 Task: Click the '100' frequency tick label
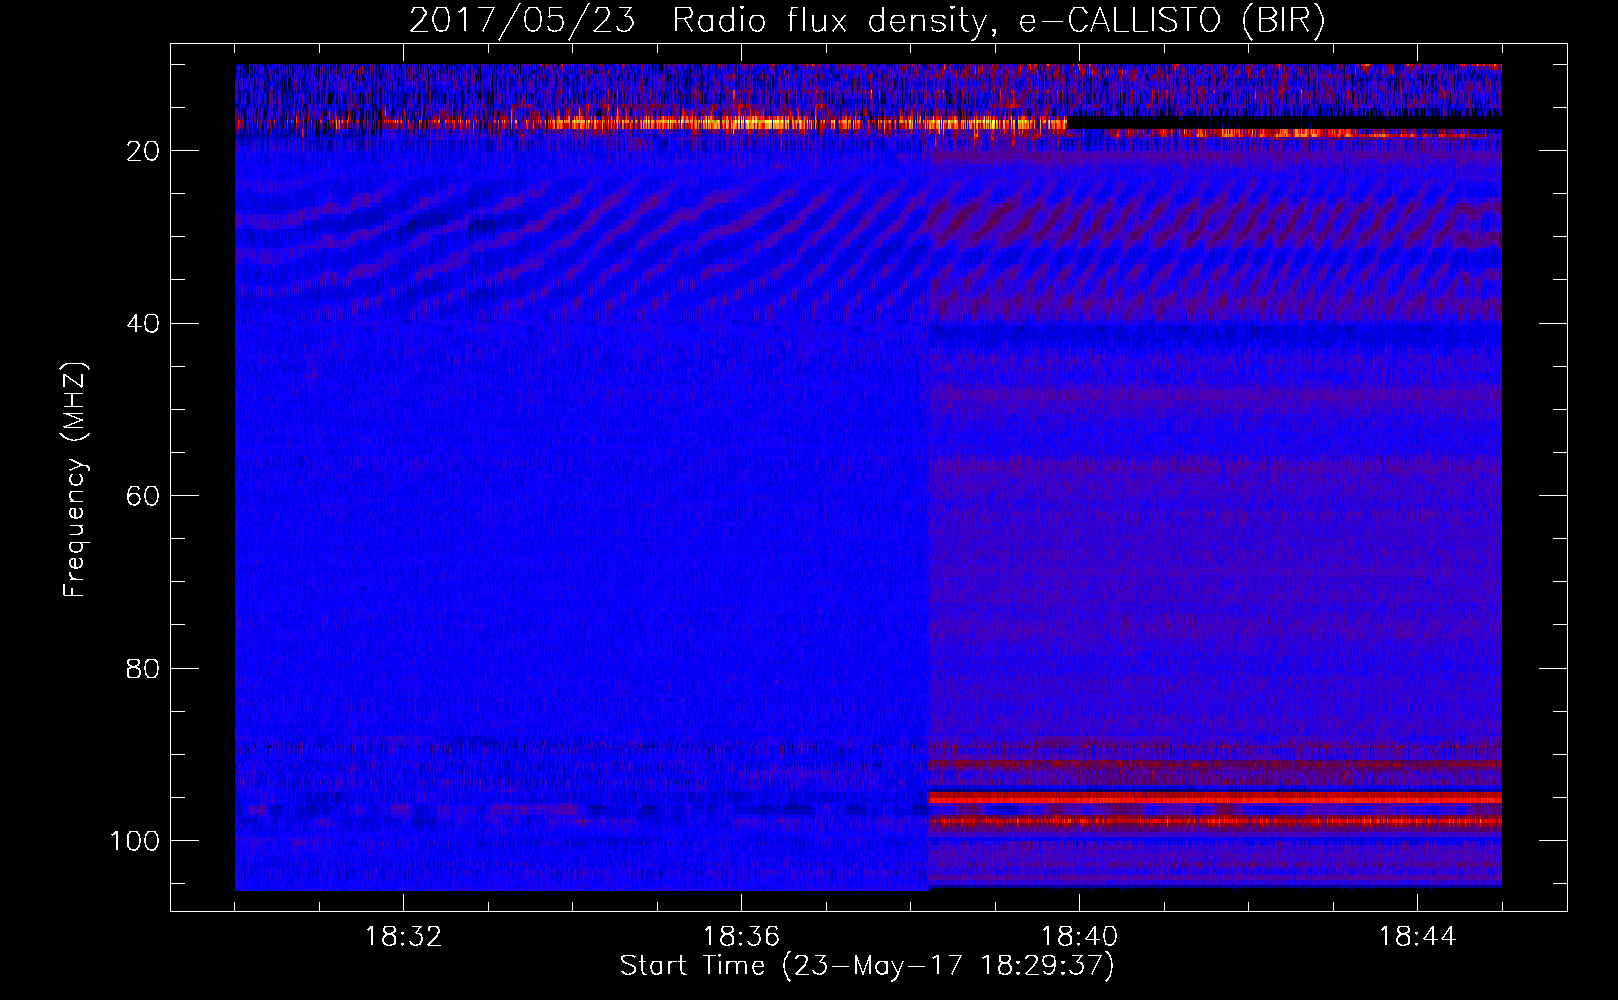(x=135, y=841)
